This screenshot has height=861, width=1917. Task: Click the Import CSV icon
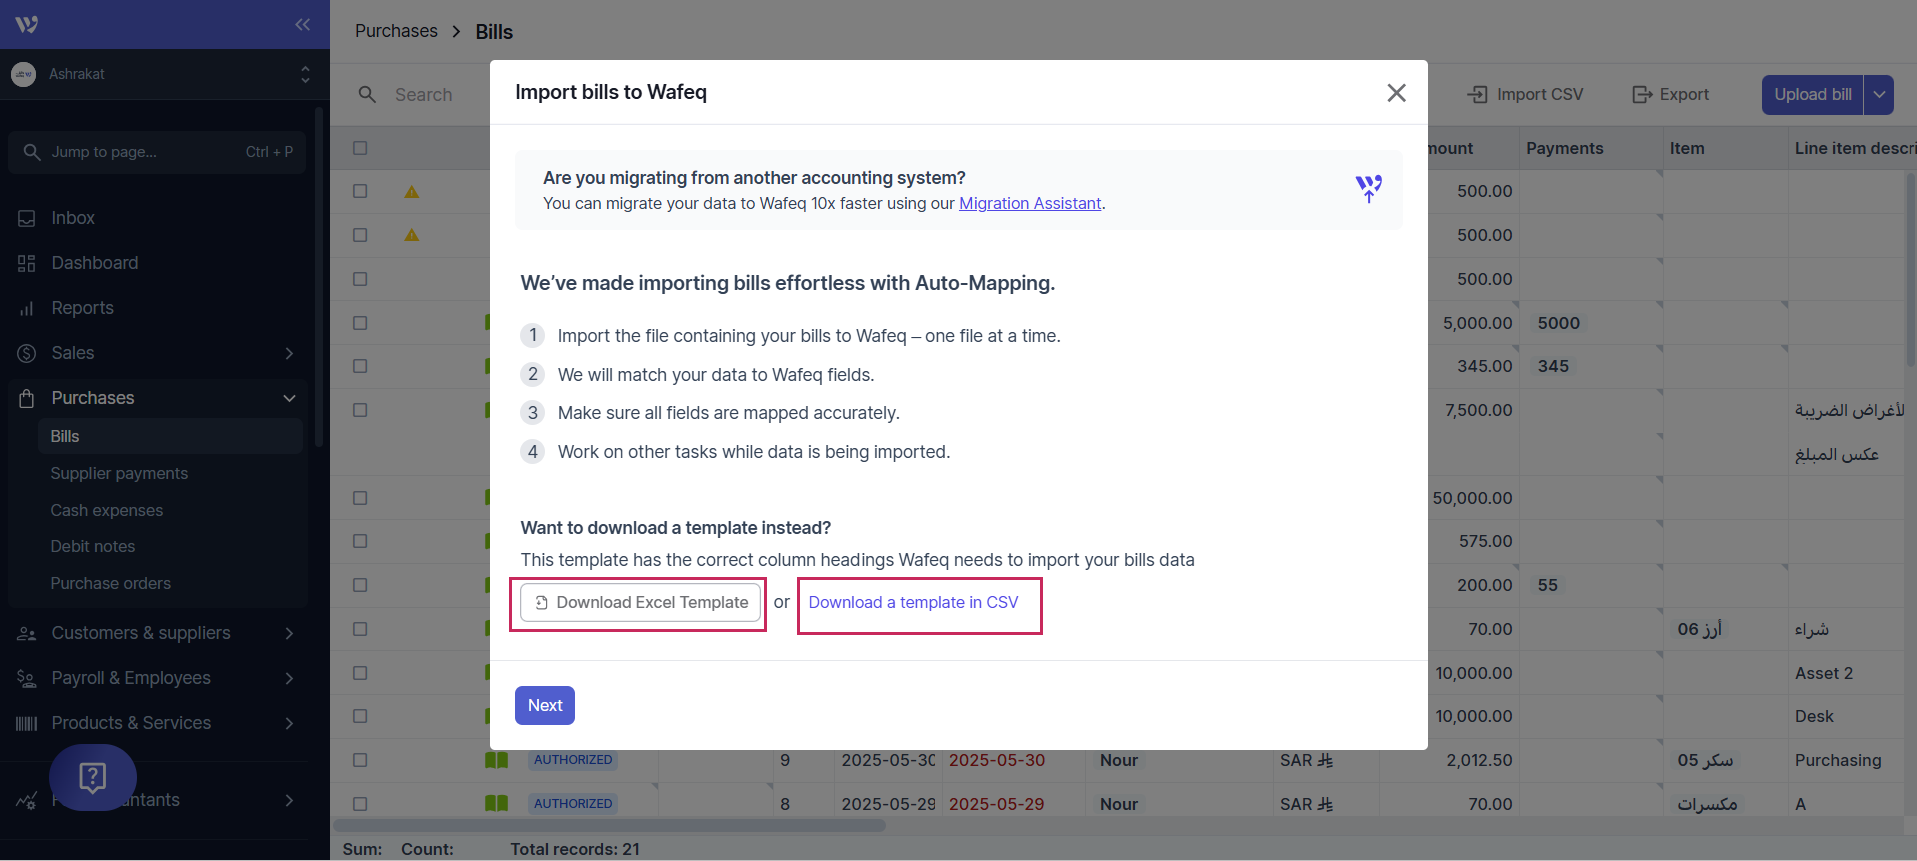tap(1477, 95)
